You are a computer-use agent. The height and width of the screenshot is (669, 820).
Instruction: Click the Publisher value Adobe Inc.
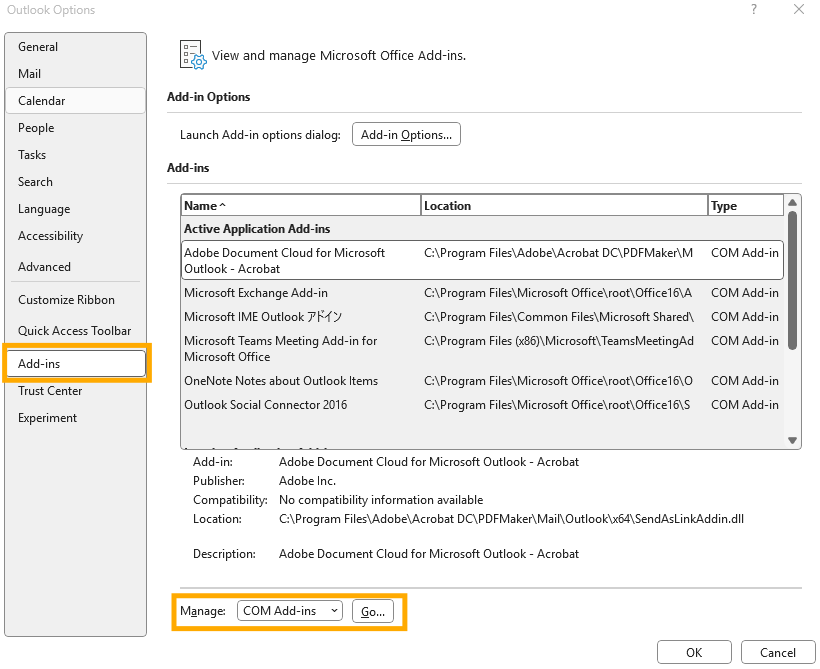click(308, 481)
